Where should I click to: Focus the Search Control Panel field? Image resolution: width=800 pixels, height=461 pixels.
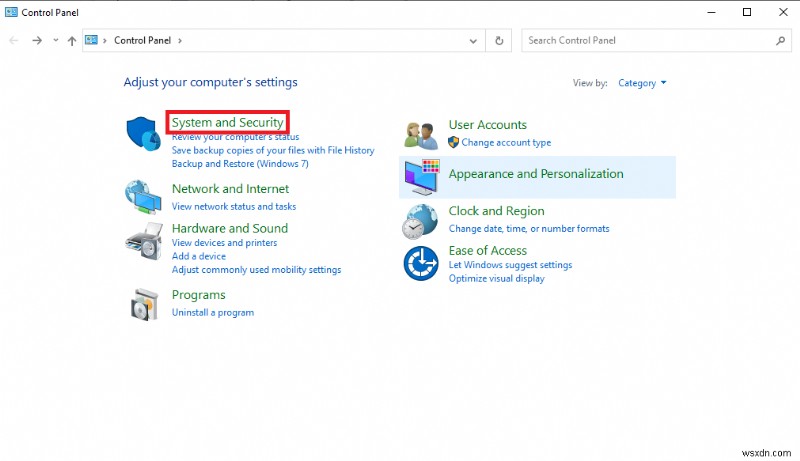click(656, 40)
